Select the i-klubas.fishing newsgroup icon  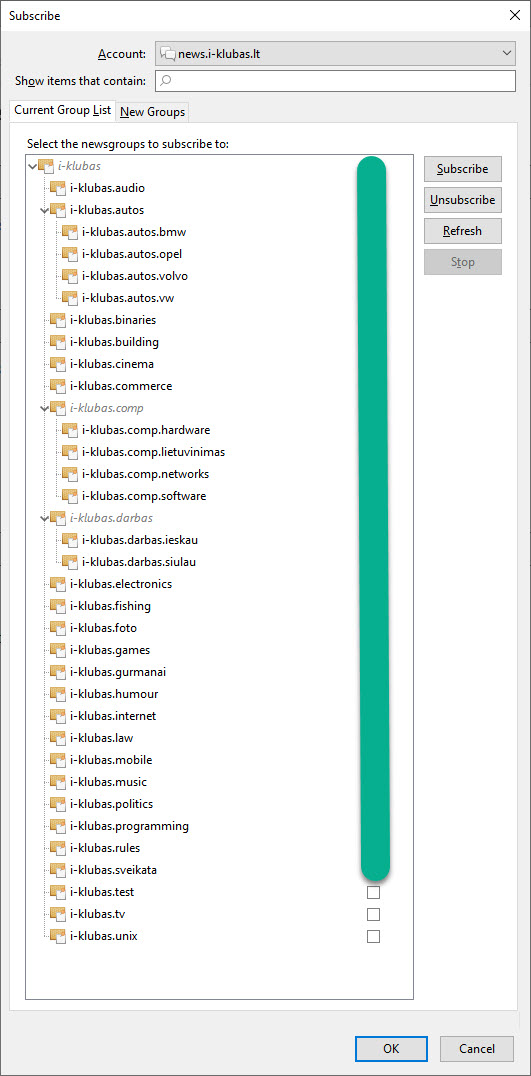(58, 606)
